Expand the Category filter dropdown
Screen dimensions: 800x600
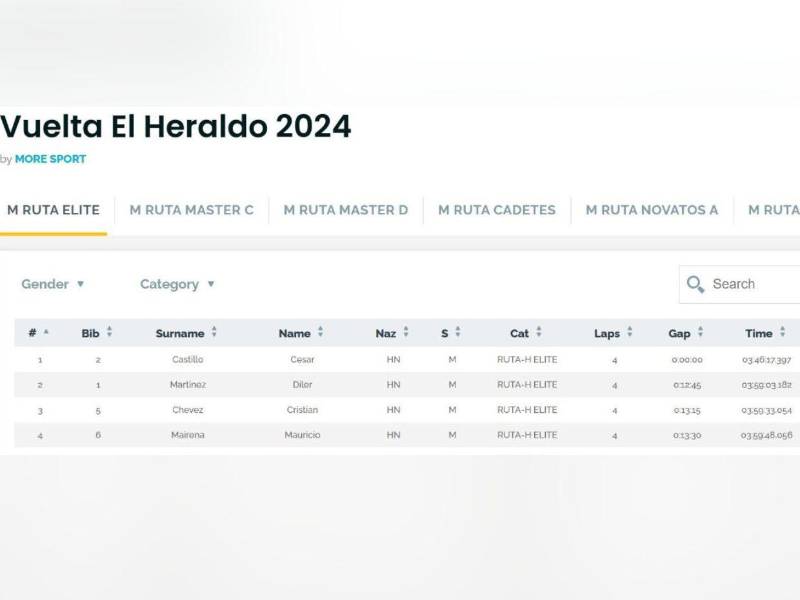177,284
